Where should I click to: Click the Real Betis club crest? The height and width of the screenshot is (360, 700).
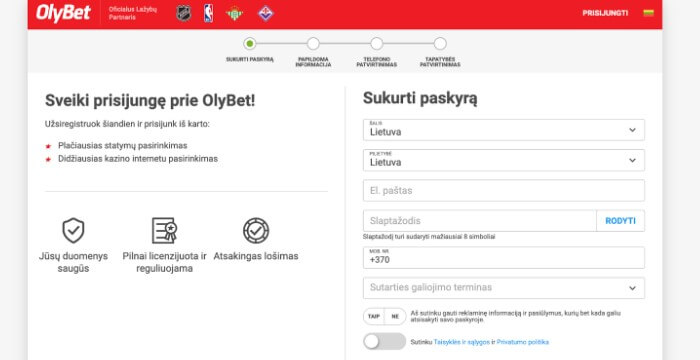click(234, 13)
